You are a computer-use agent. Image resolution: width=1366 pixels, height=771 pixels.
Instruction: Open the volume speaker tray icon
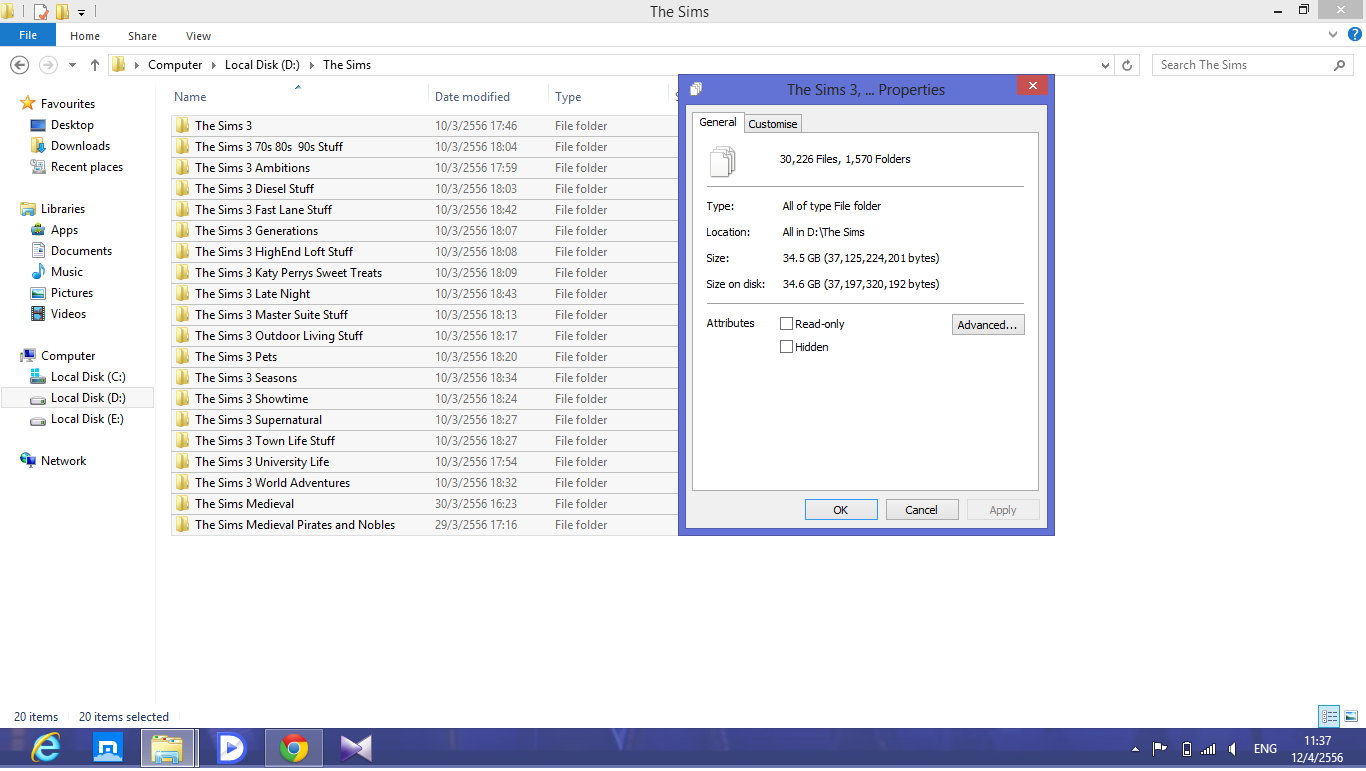click(x=1233, y=749)
